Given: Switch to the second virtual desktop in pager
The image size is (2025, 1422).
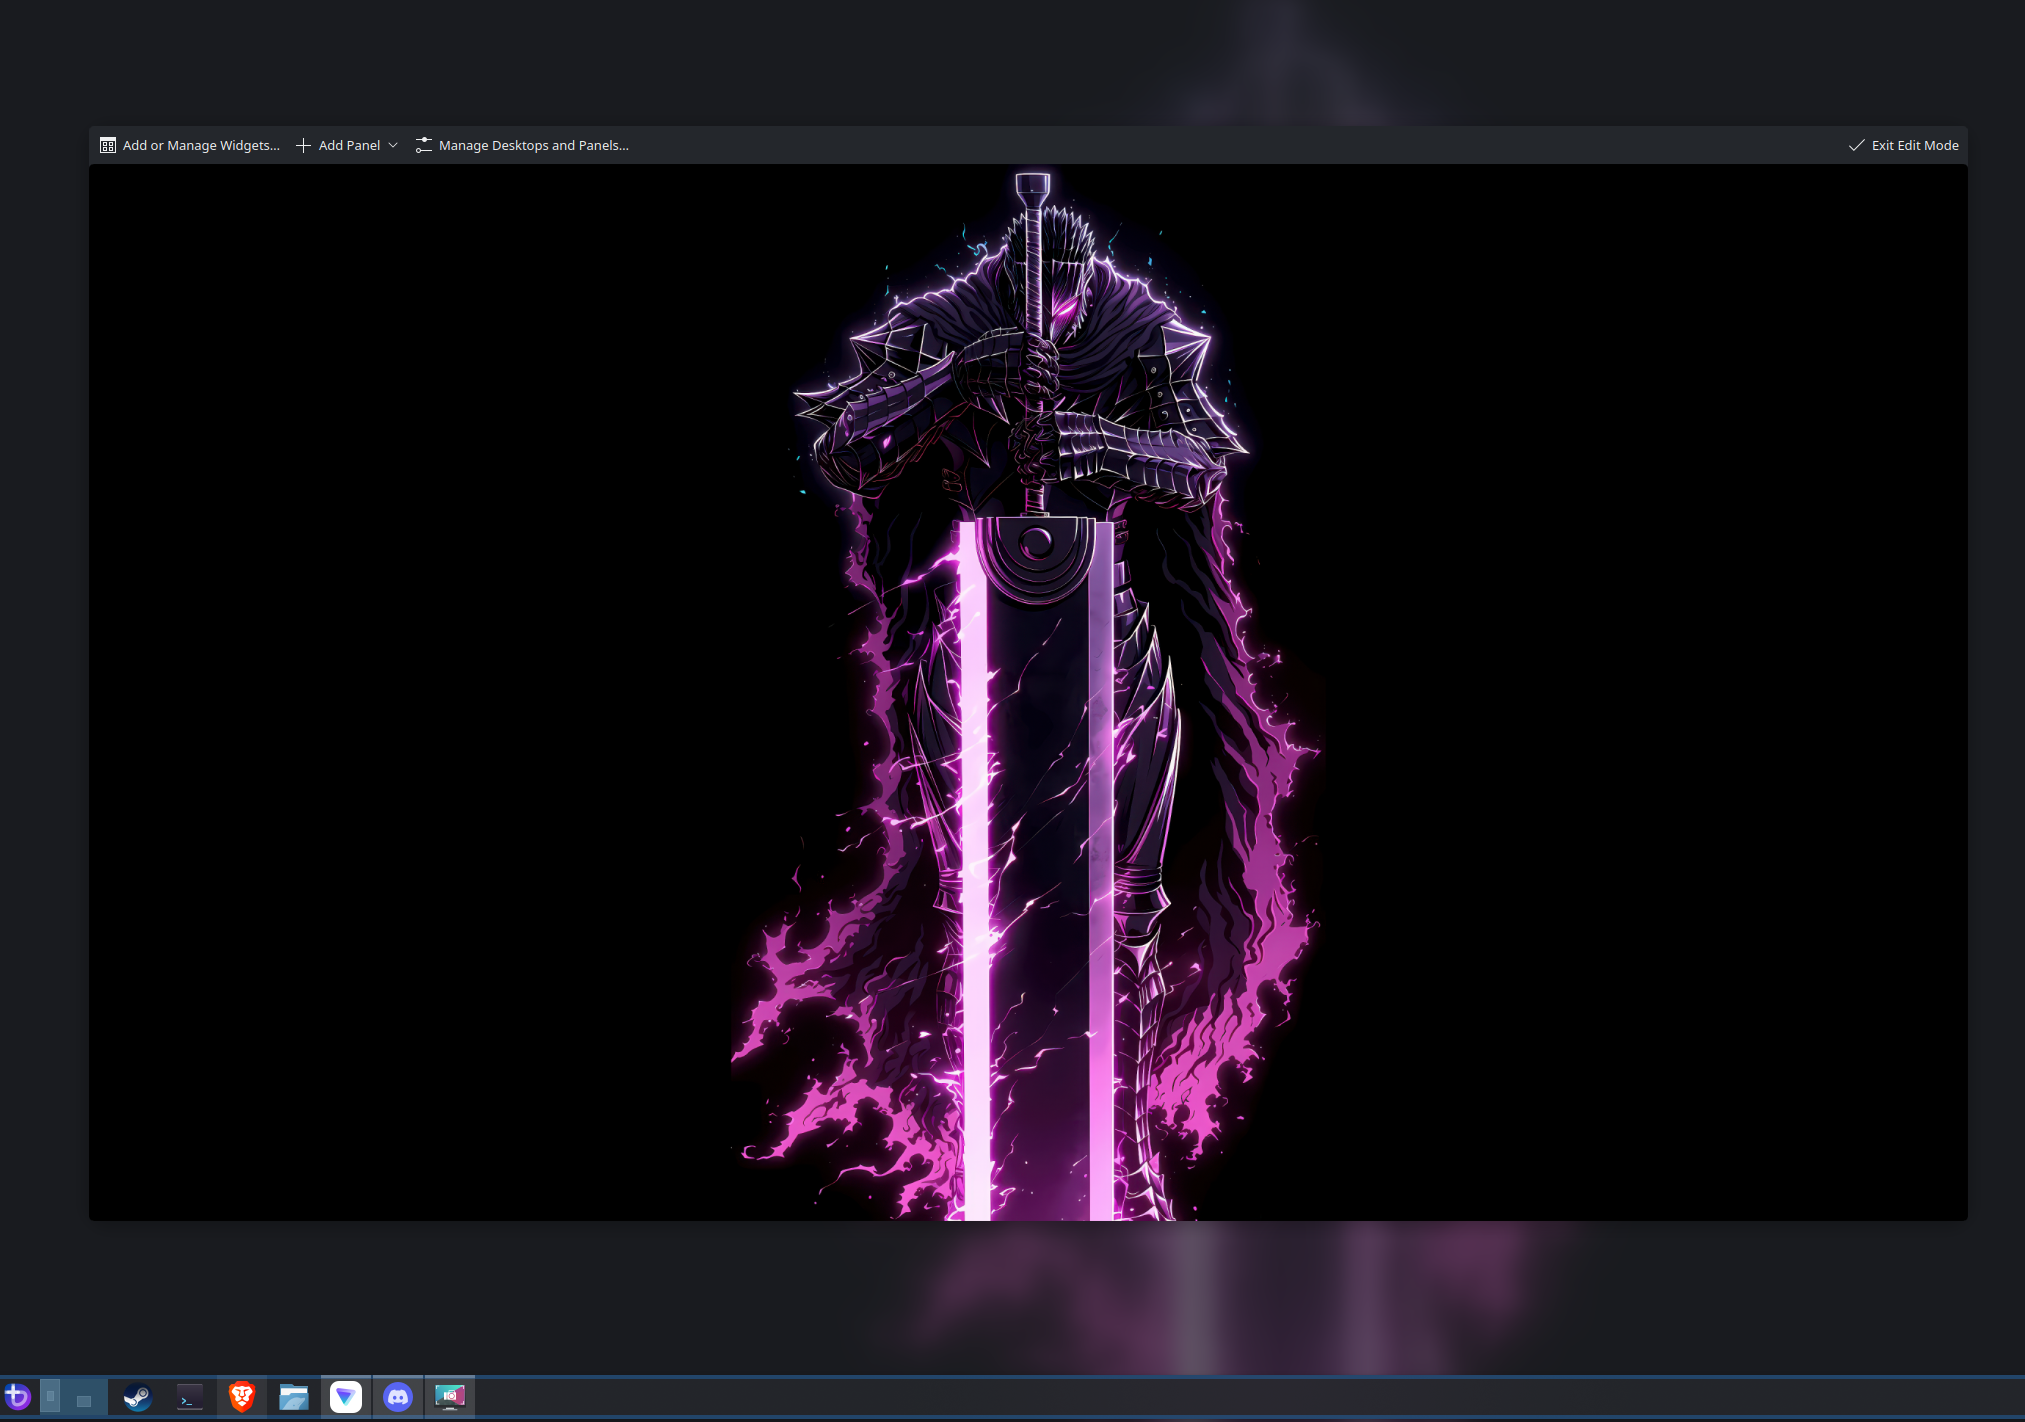Looking at the screenshot, I should [x=84, y=1396].
